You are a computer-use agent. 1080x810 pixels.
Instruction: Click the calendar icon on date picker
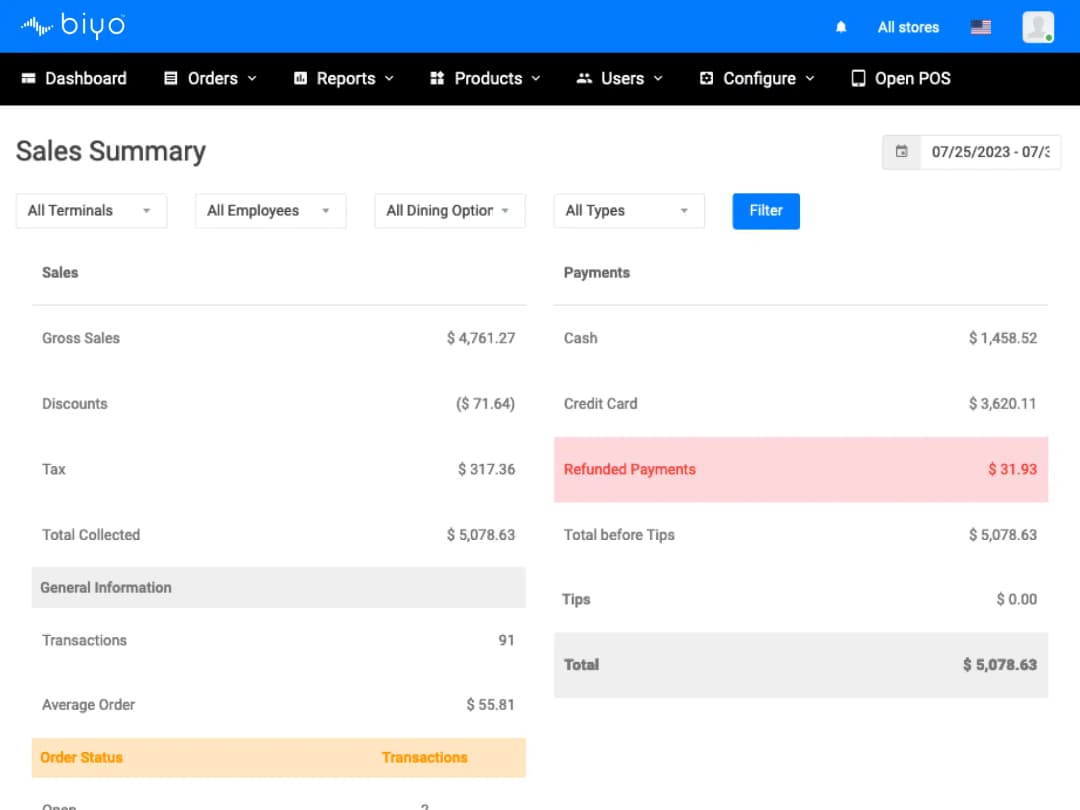click(x=900, y=152)
